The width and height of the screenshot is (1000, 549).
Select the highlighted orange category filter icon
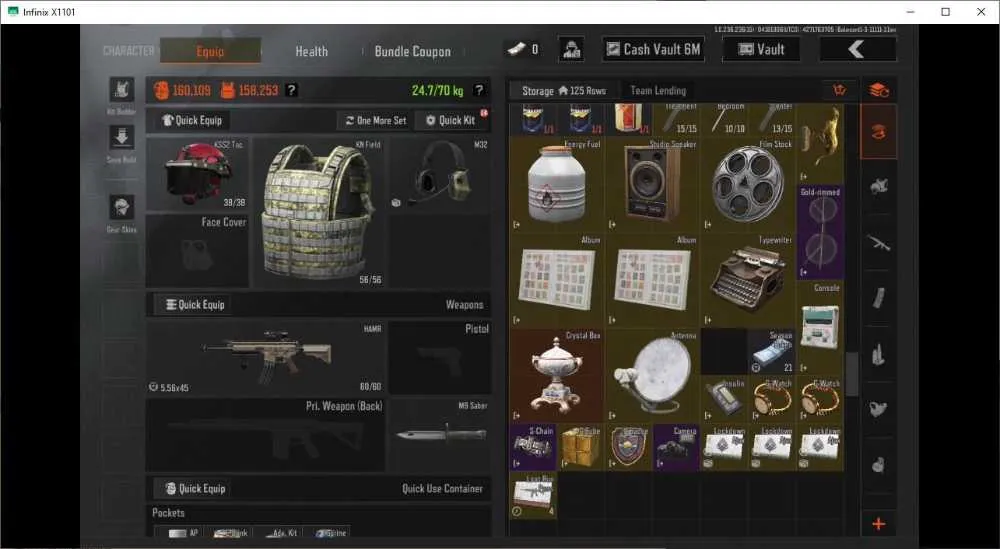(x=879, y=132)
